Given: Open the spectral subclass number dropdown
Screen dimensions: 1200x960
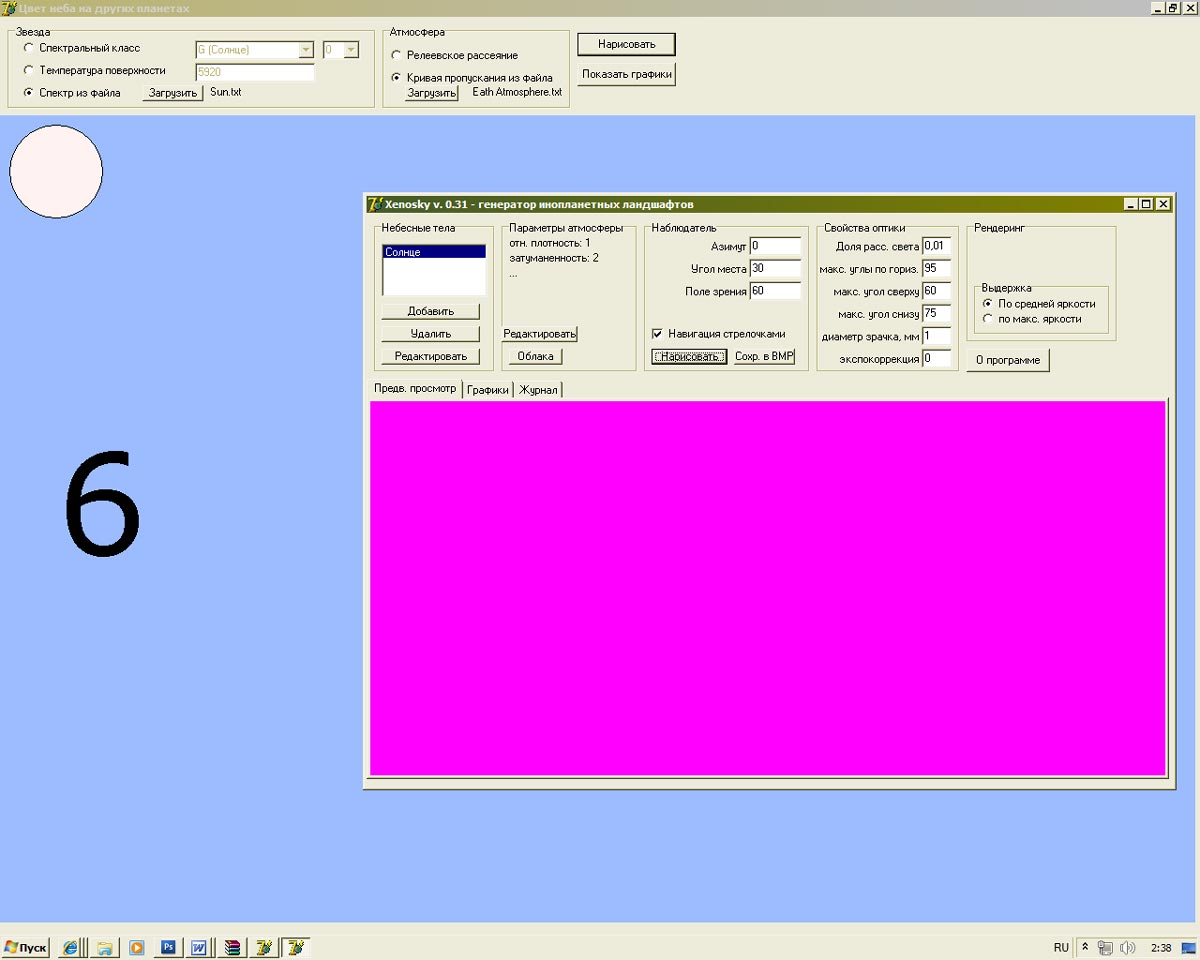Looking at the screenshot, I should (x=351, y=50).
